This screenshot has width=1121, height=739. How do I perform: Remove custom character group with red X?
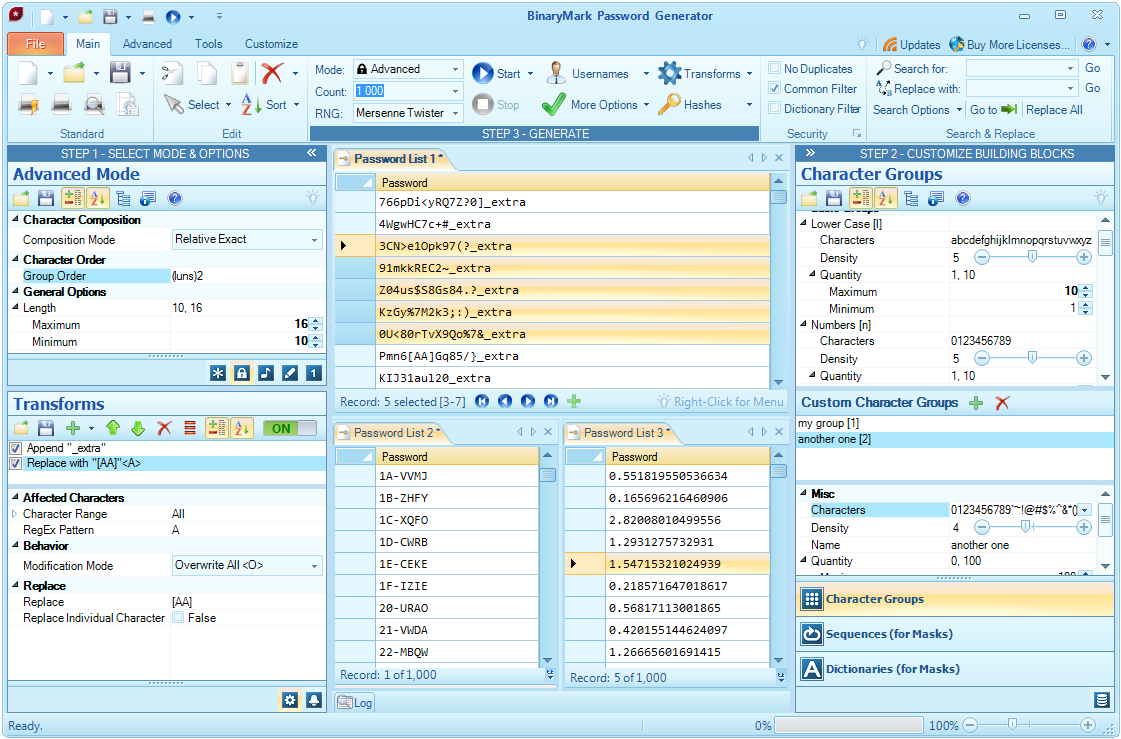[1002, 402]
